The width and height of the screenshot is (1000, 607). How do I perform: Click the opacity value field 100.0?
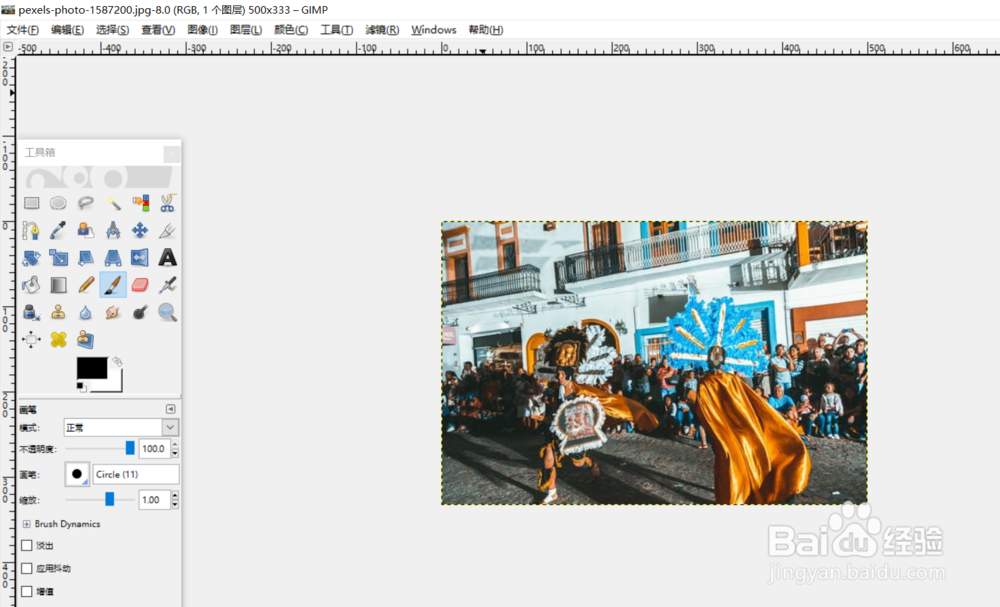pyautogui.click(x=155, y=449)
